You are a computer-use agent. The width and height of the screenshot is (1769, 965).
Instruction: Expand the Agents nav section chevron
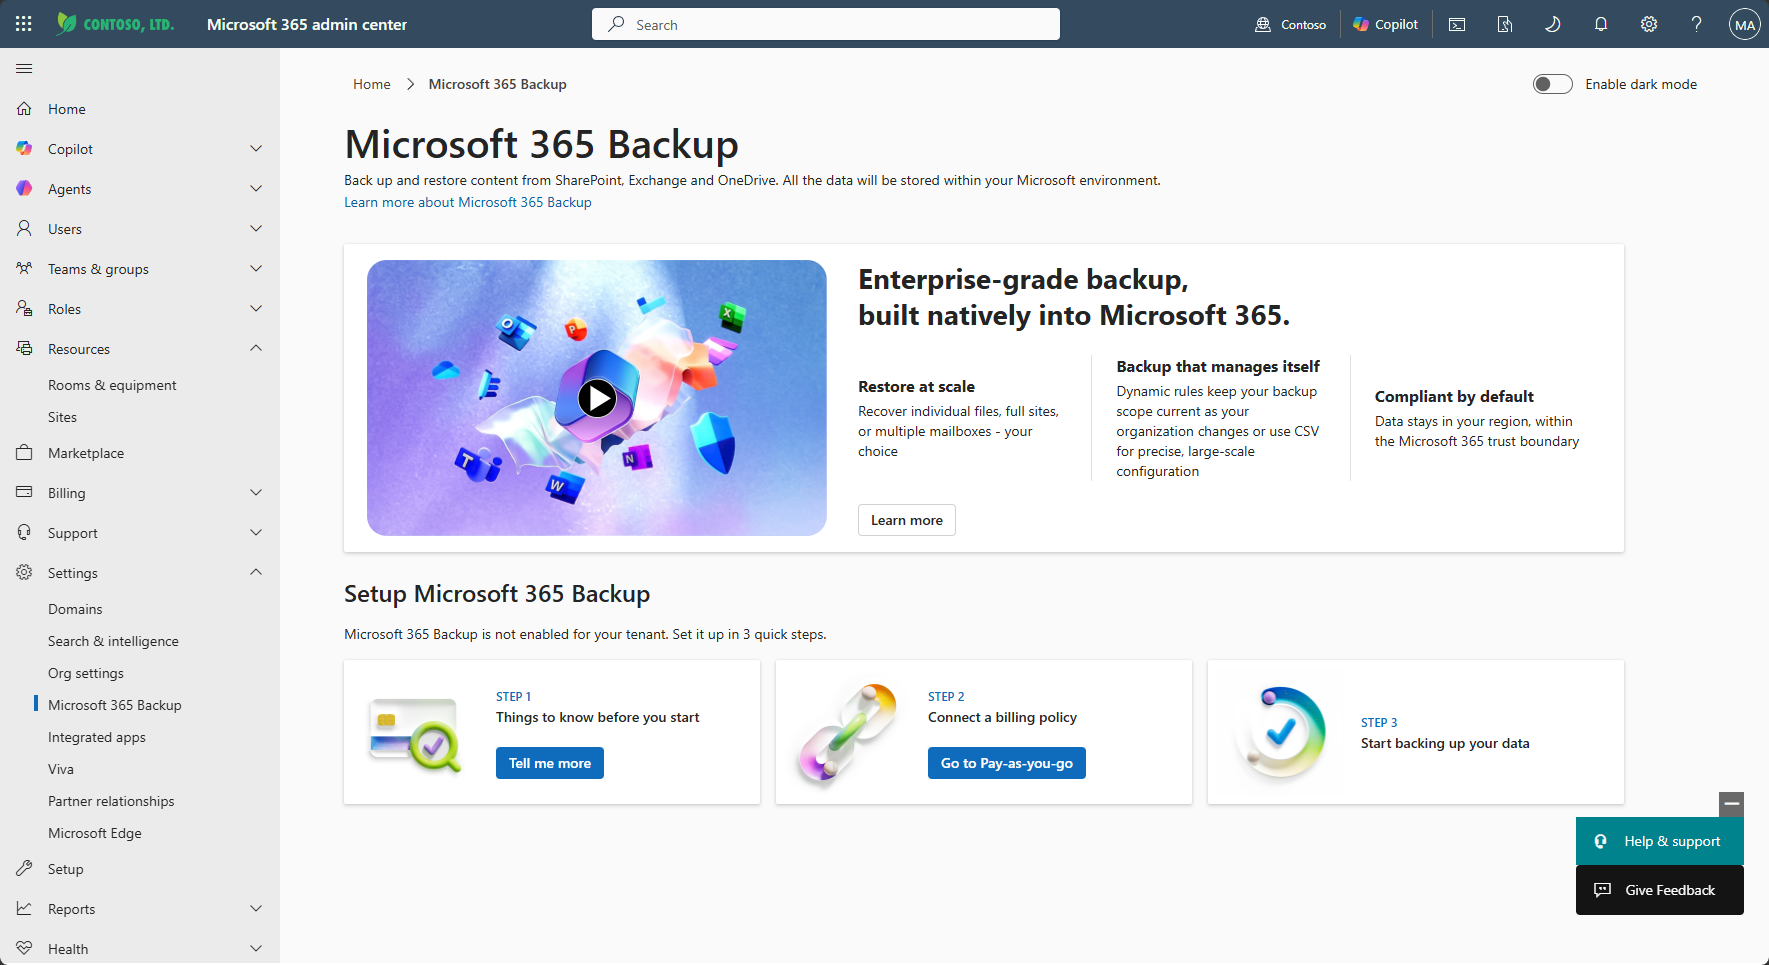(256, 189)
